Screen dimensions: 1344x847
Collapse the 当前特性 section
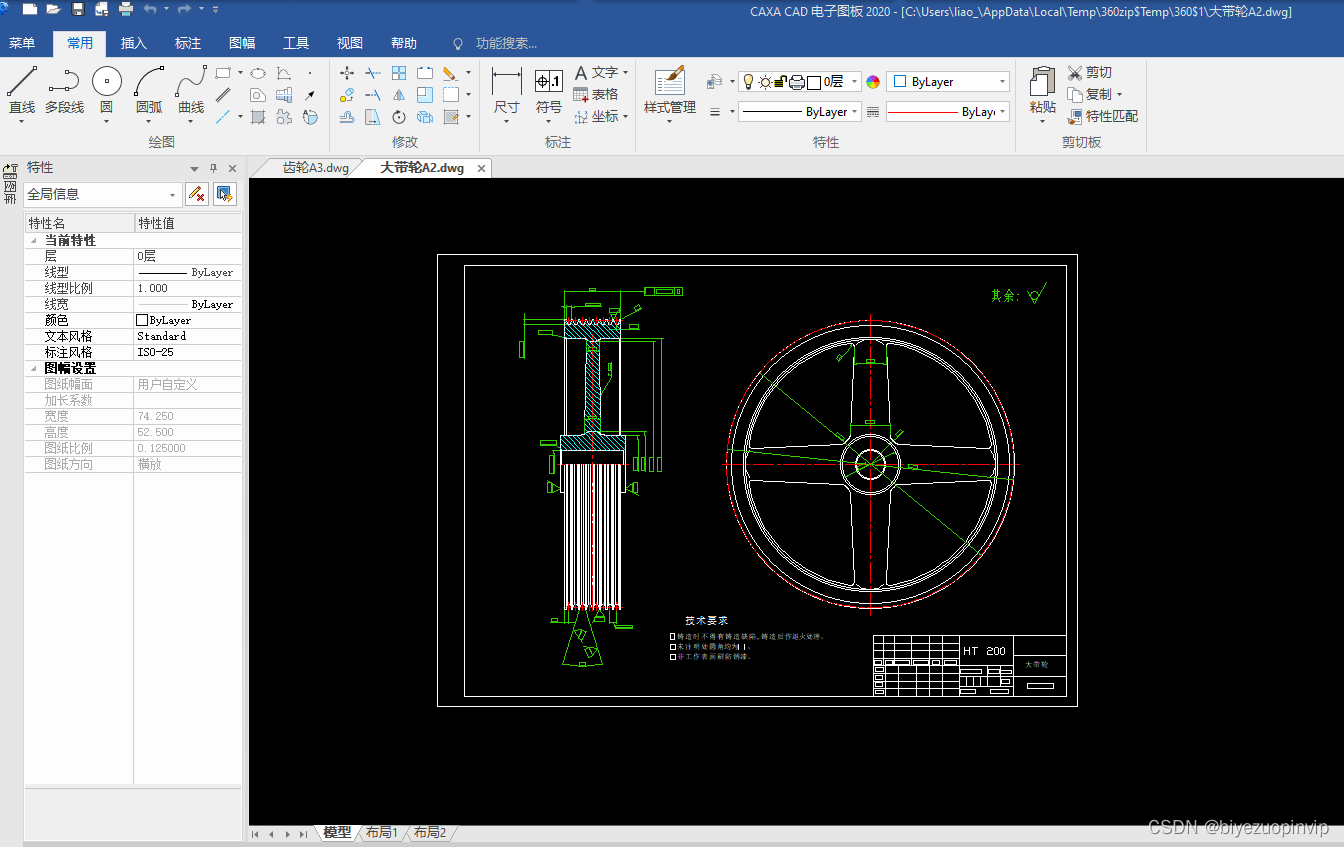[x=33, y=241]
